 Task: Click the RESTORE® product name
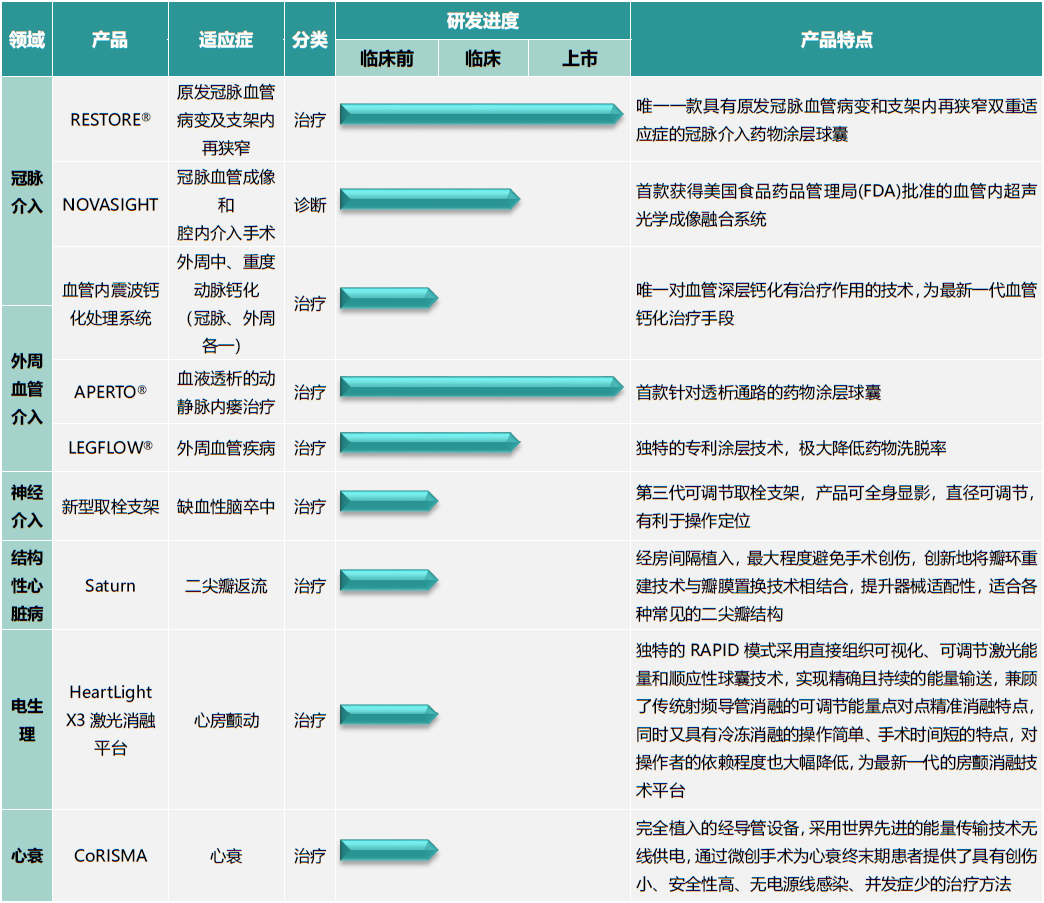tap(110, 119)
